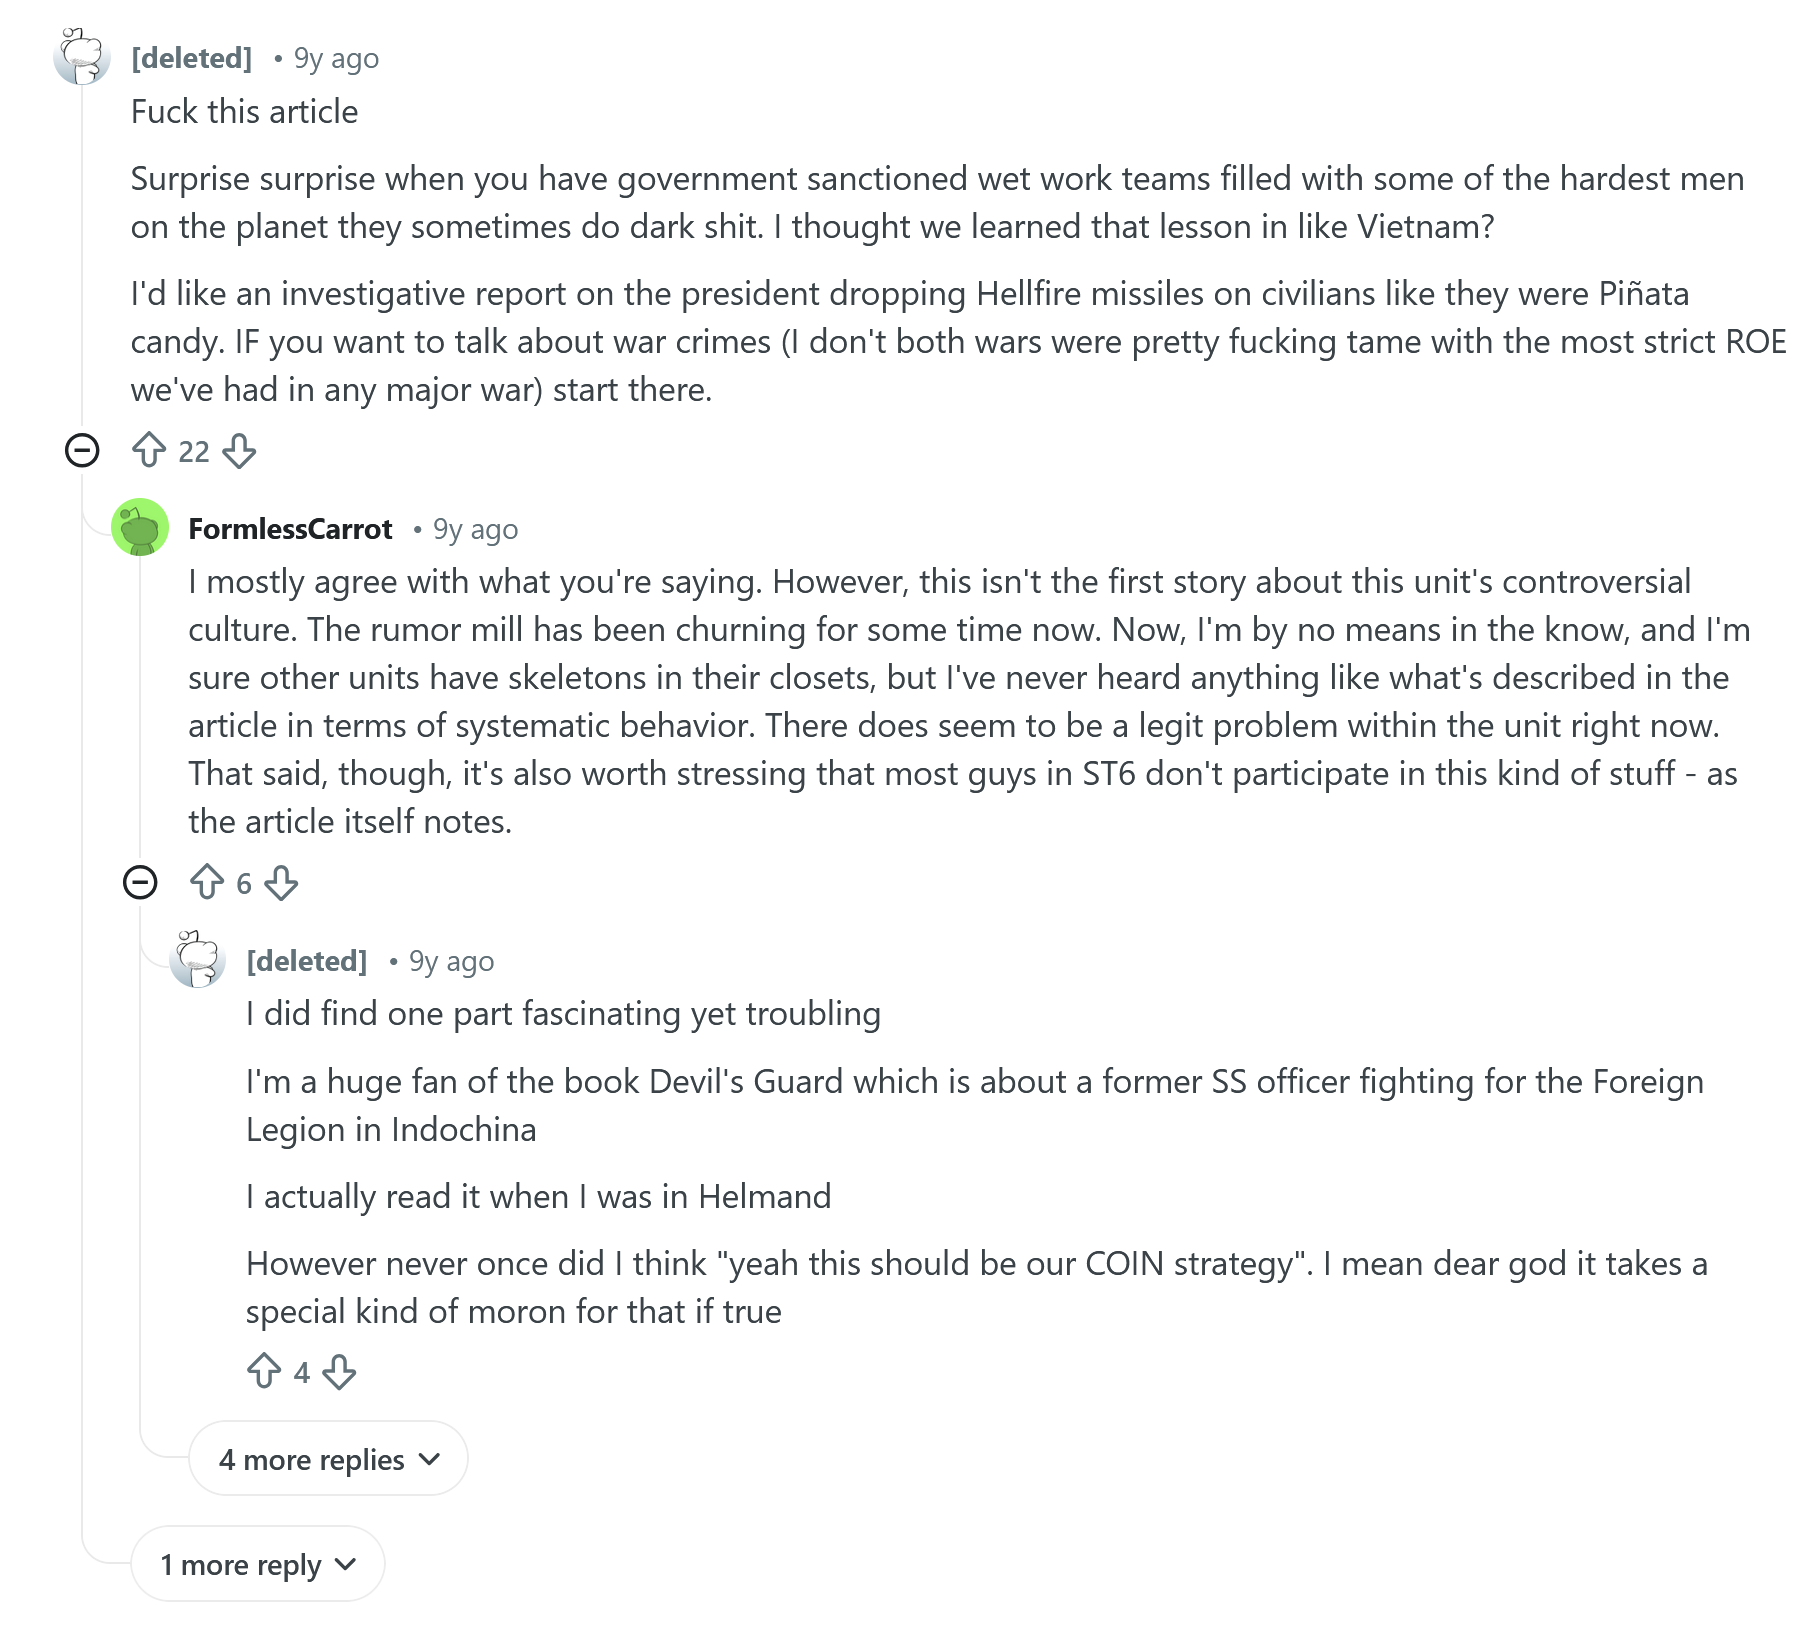The image size is (1805, 1639).
Task: Collapse FormlessCarrot's comment thread
Action: pos(140,882)
